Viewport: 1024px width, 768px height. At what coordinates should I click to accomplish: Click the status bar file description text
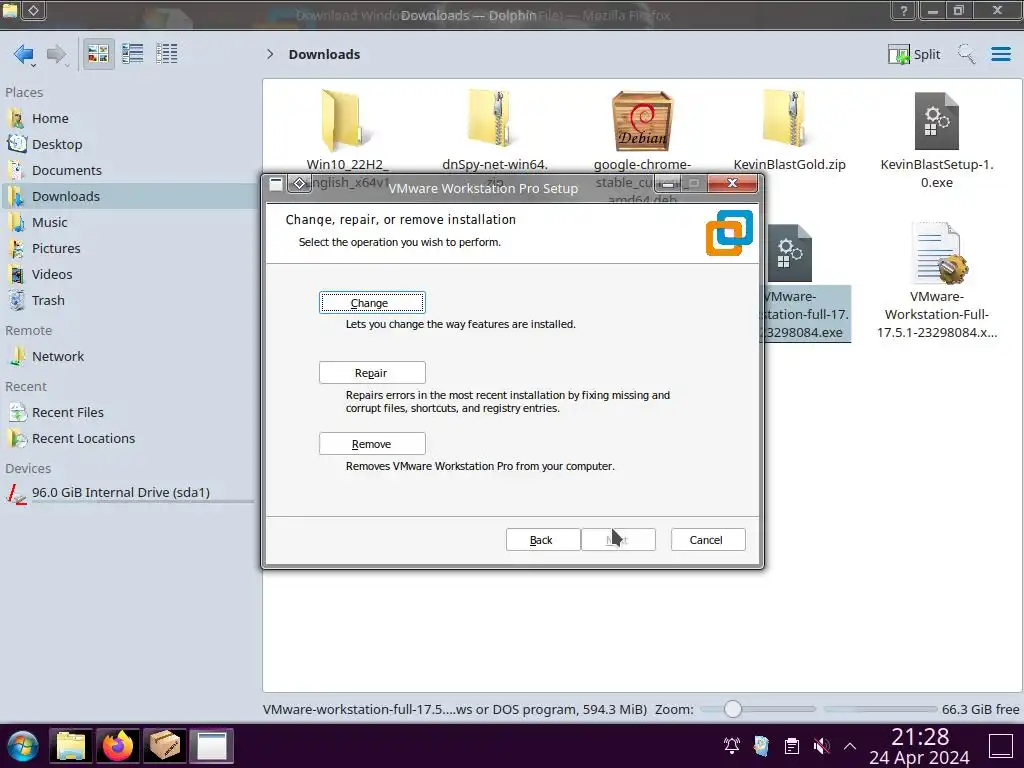click(455, 710)
